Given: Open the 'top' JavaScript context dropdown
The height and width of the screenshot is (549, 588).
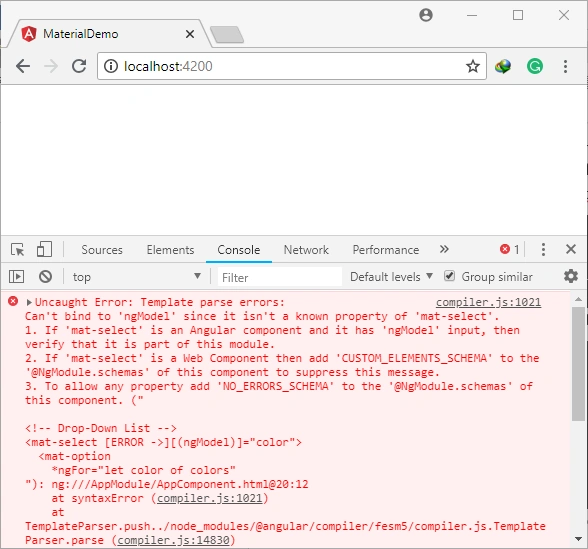Looking at the screenshot, I should (x=137, y=277).
